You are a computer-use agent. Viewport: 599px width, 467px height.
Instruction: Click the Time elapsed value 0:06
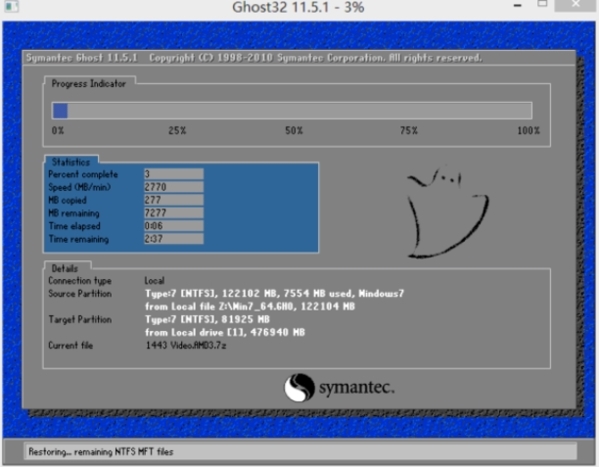pyautogui.click(x=174, y=226)
